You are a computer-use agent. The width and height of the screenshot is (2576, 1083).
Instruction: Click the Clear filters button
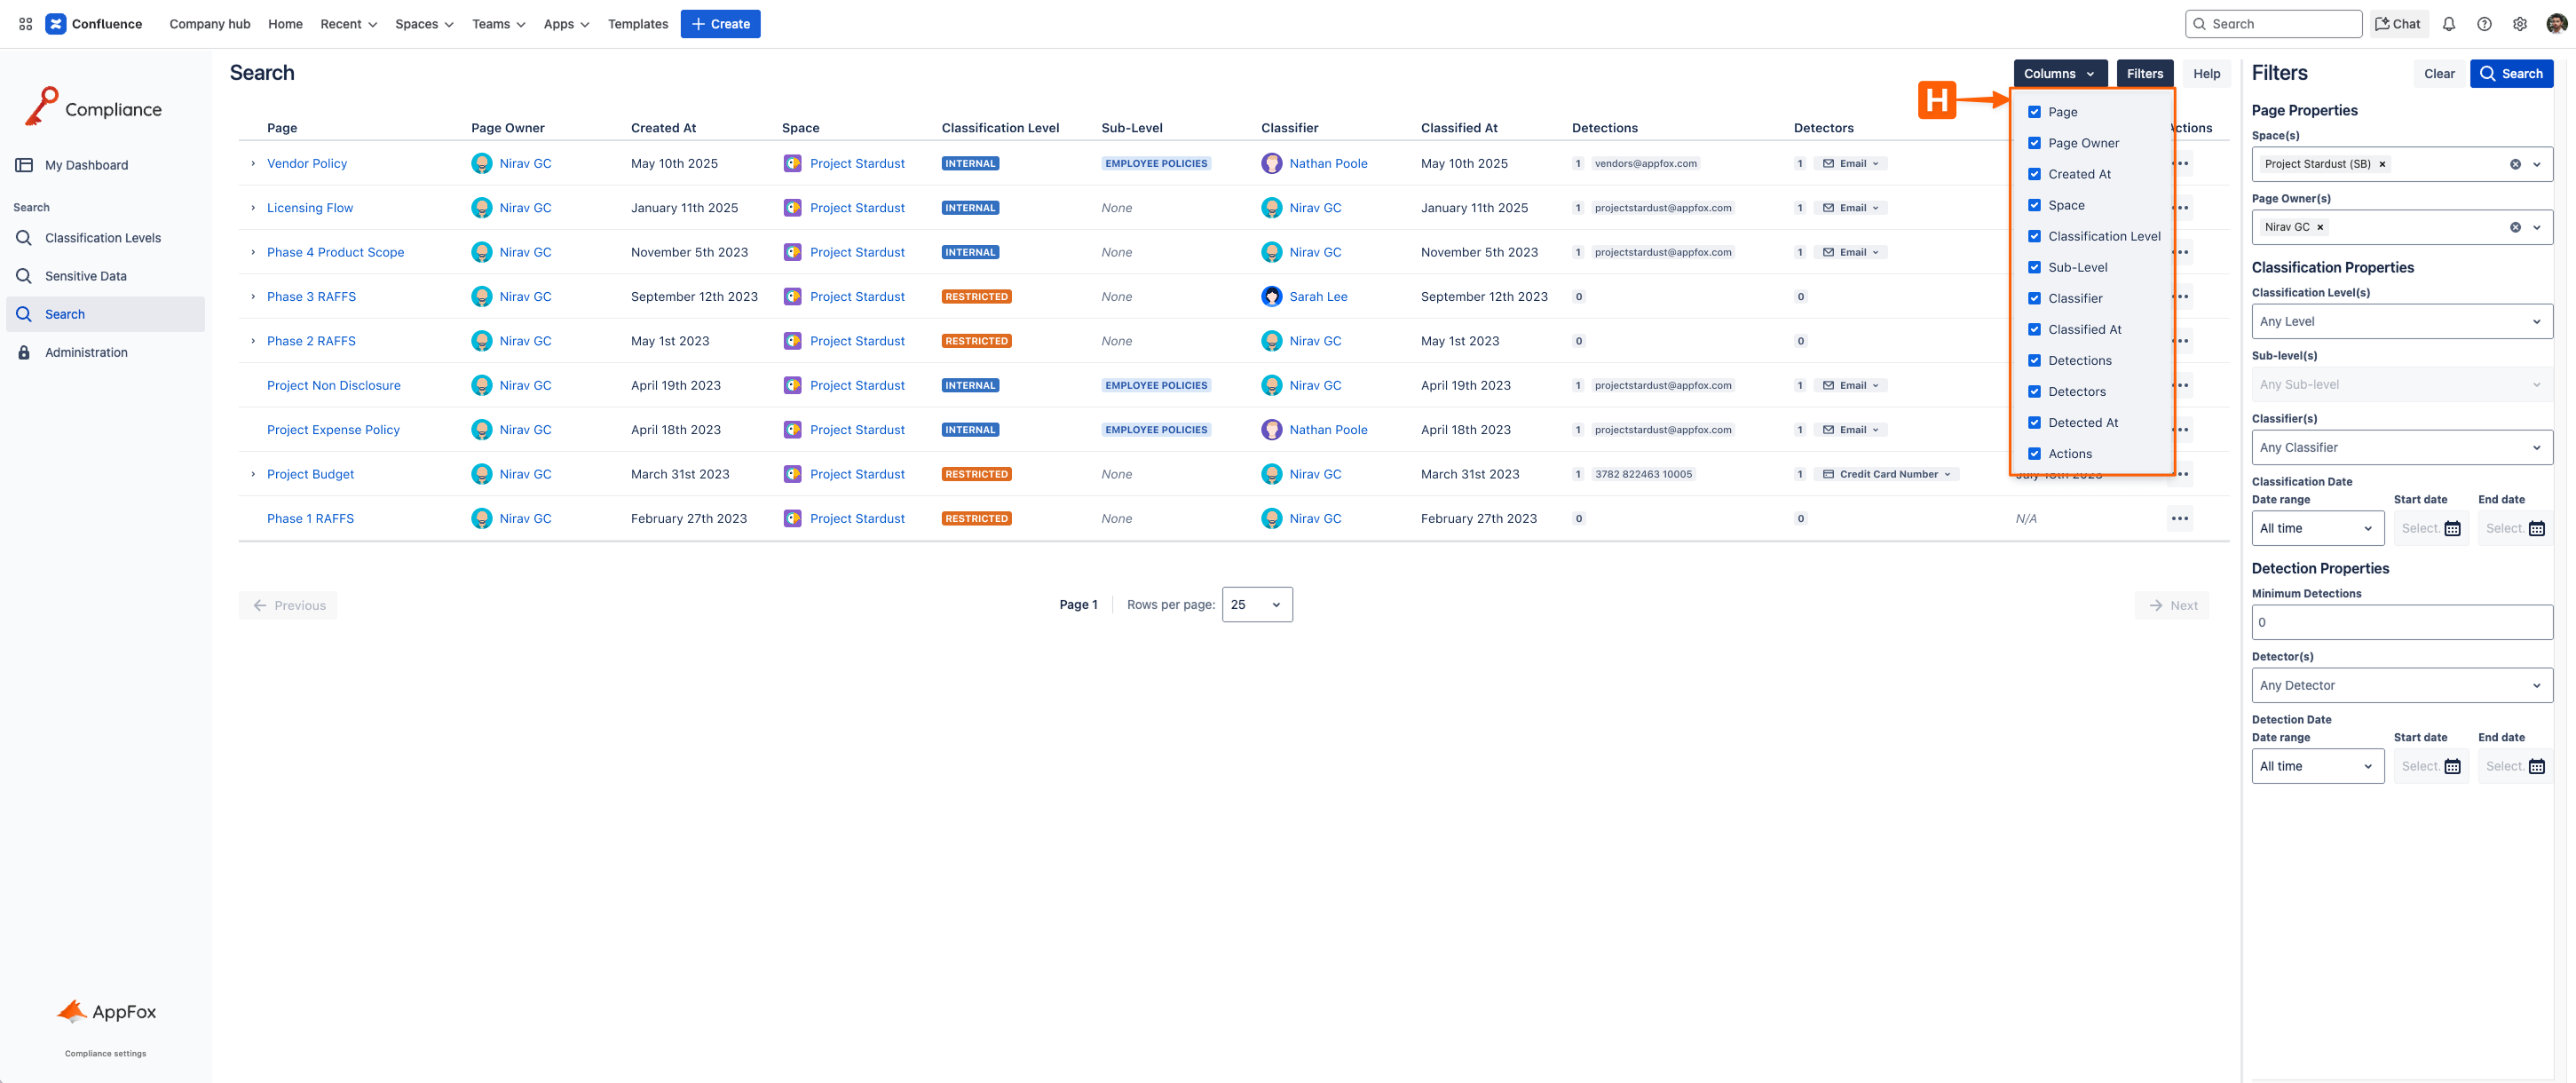[x=2438, y=73]
